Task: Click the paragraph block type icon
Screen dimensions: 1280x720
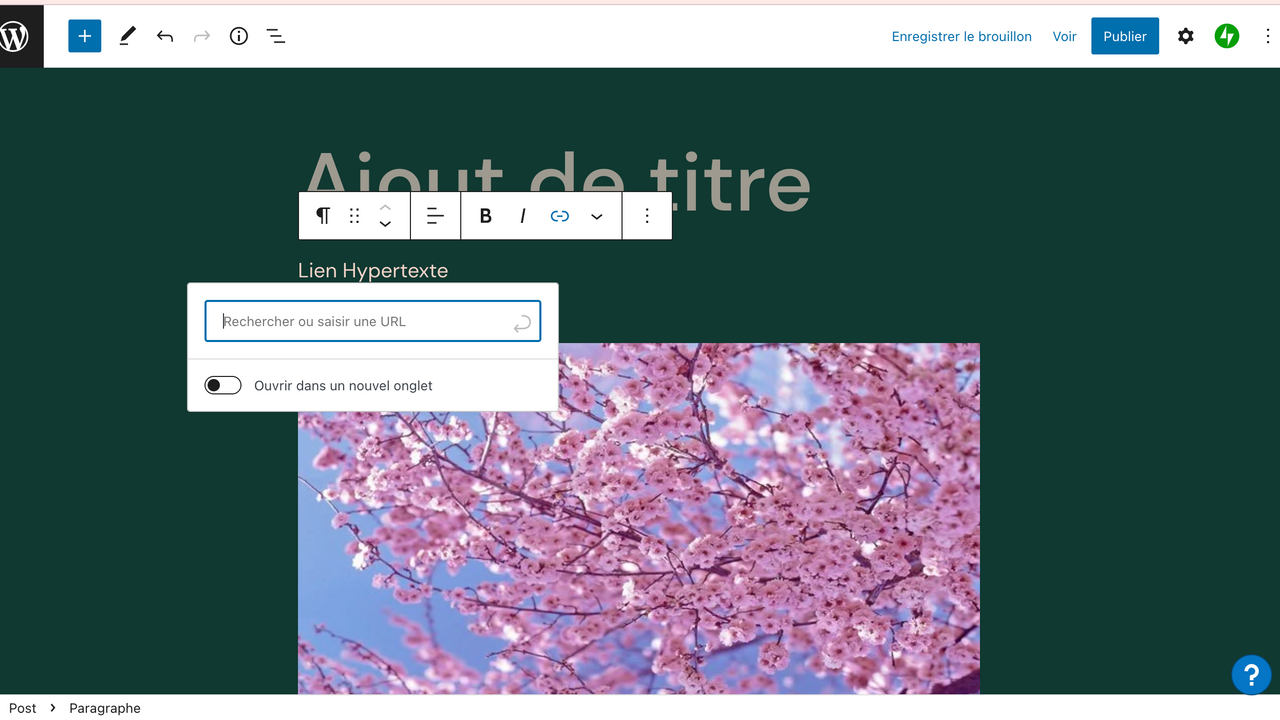Action: click(322, 215)
